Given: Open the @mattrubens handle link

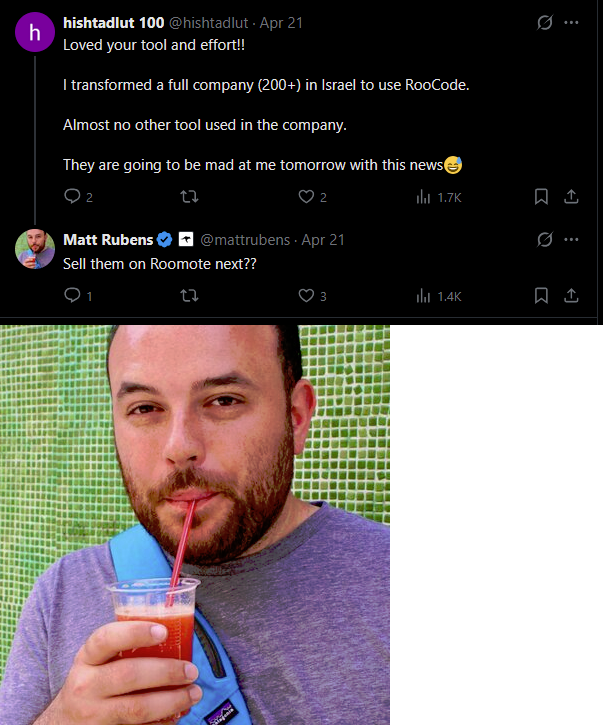Looking at the screenshot, I should [x=246, y=240].
